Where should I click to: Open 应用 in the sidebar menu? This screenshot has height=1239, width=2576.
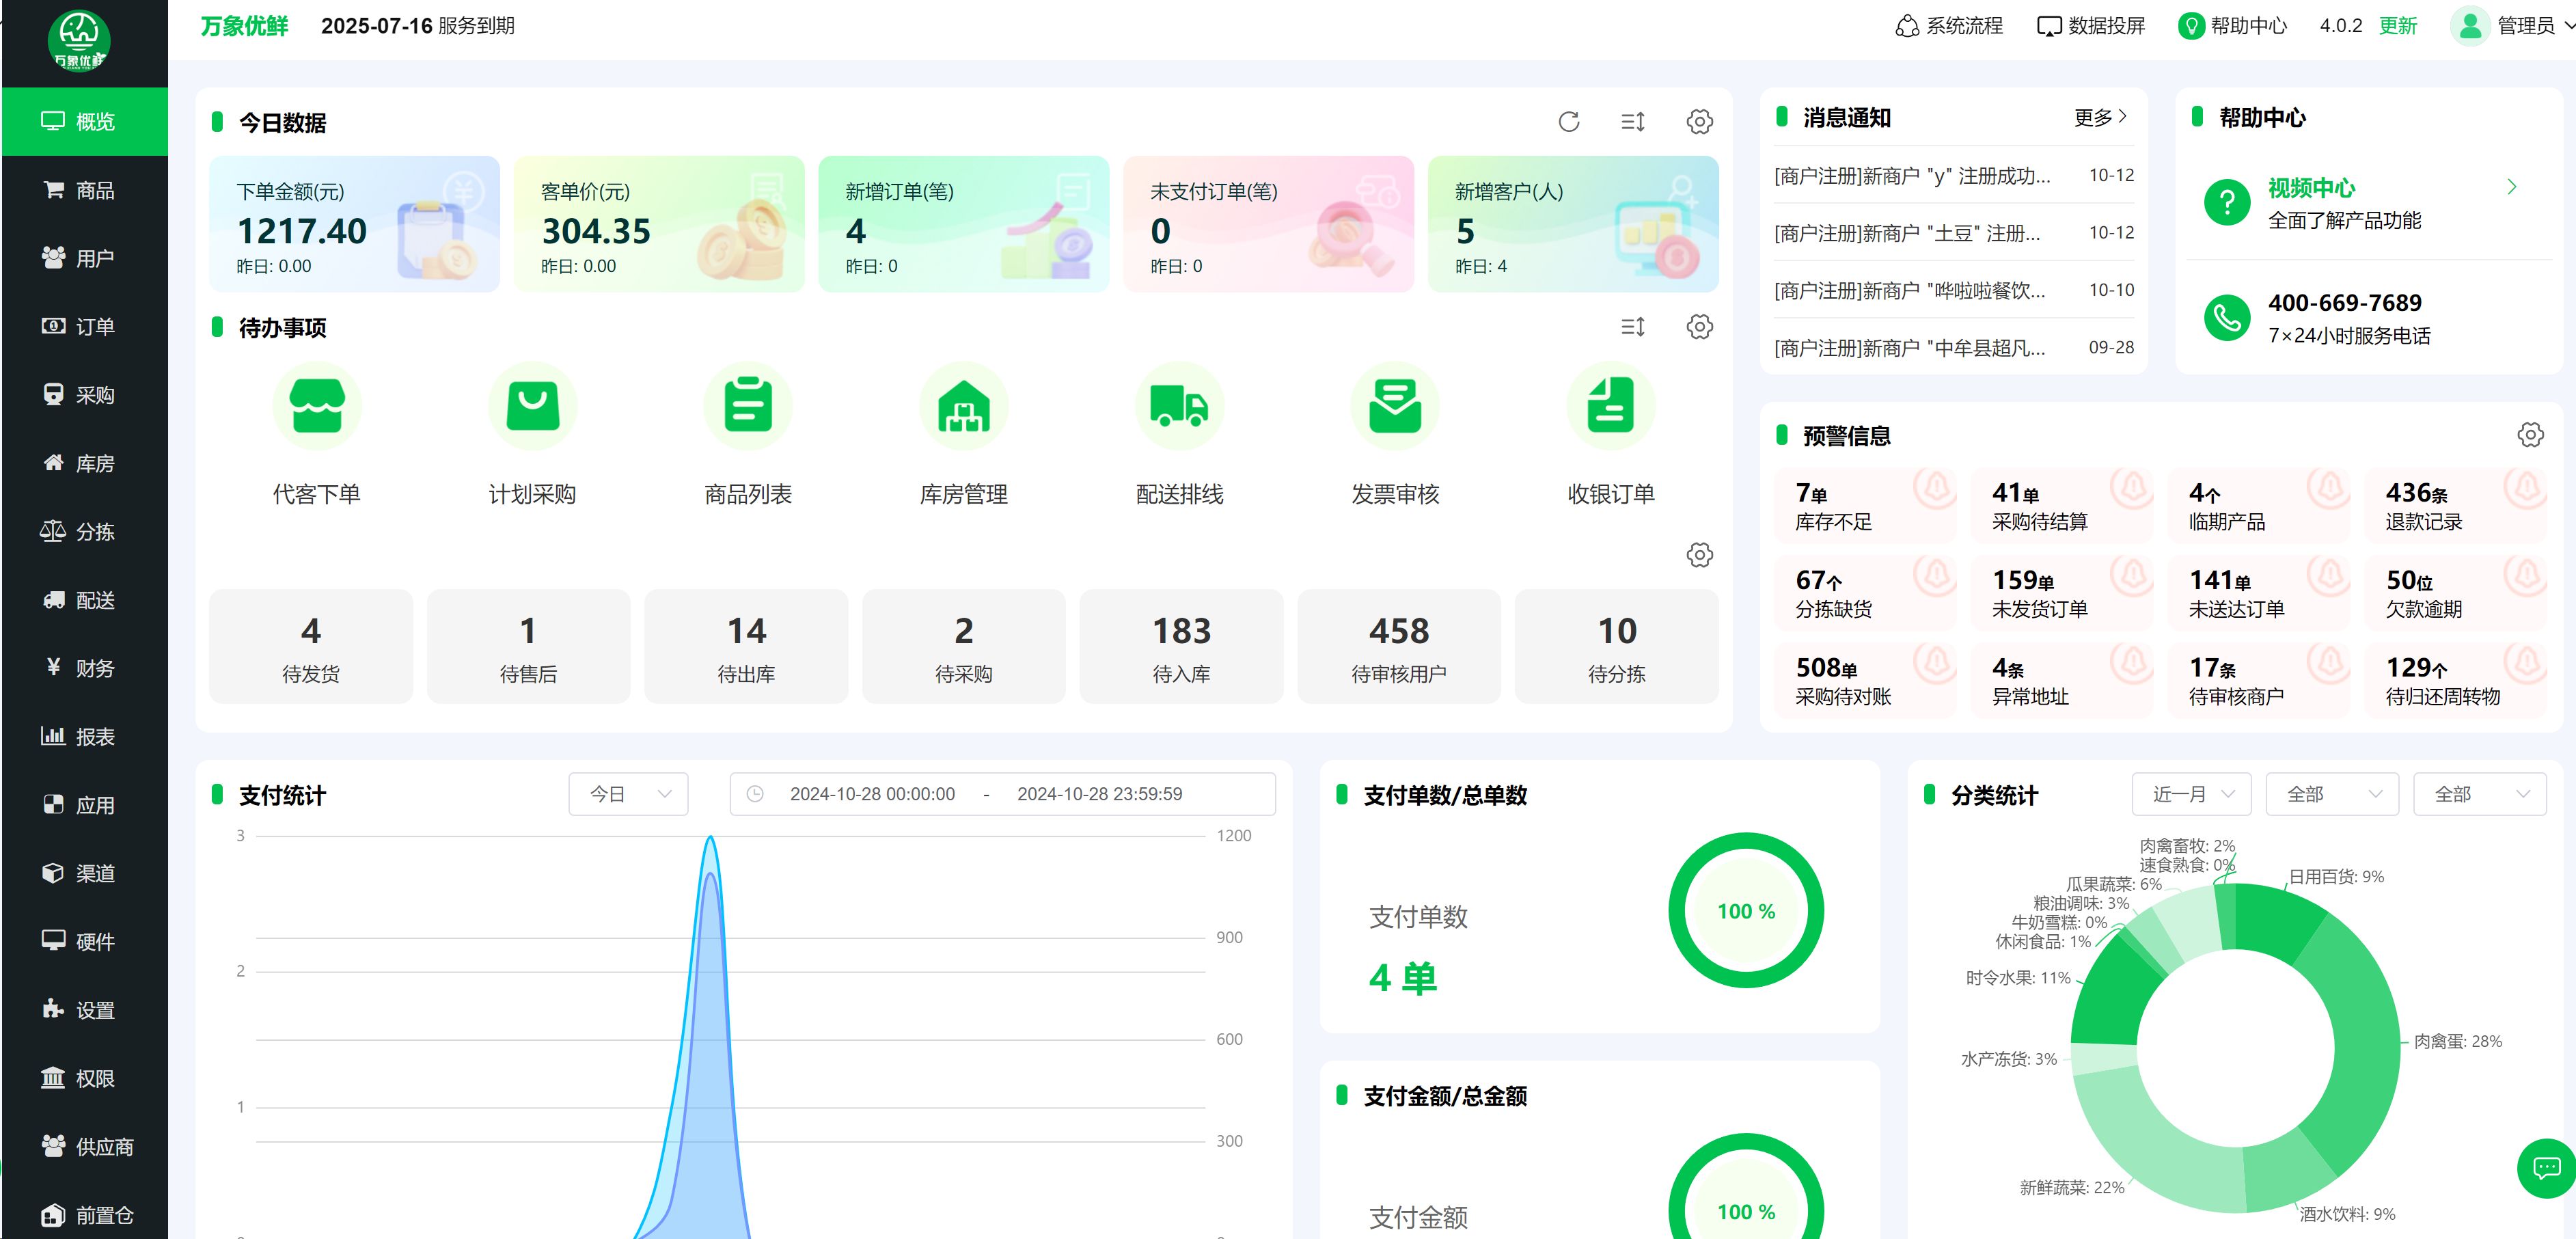[x=84, y=805]
